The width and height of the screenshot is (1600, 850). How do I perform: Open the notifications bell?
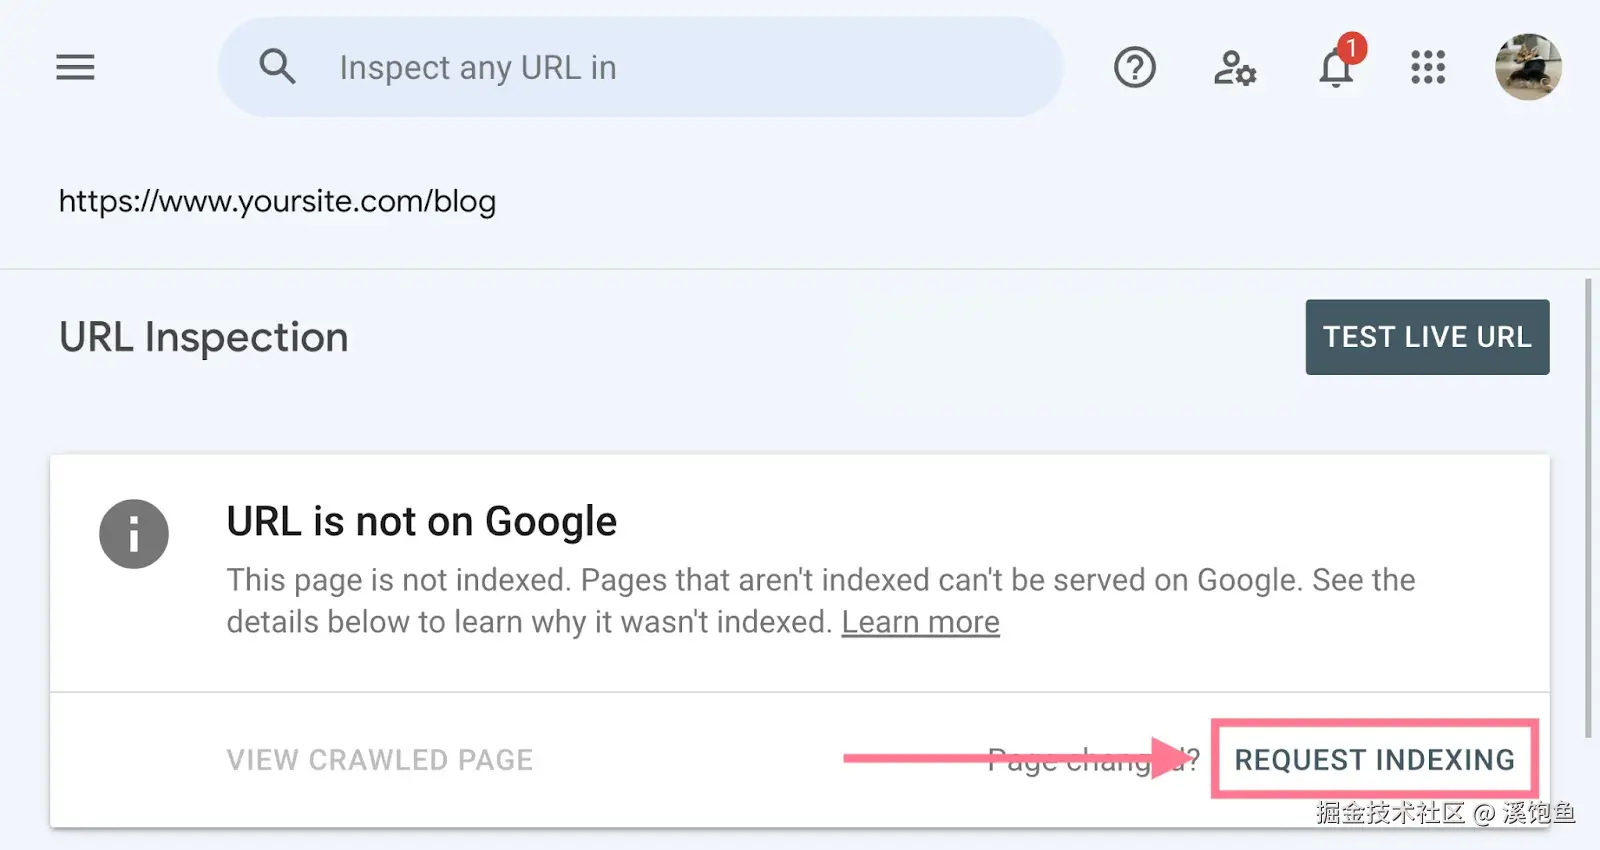point(1335,70)
